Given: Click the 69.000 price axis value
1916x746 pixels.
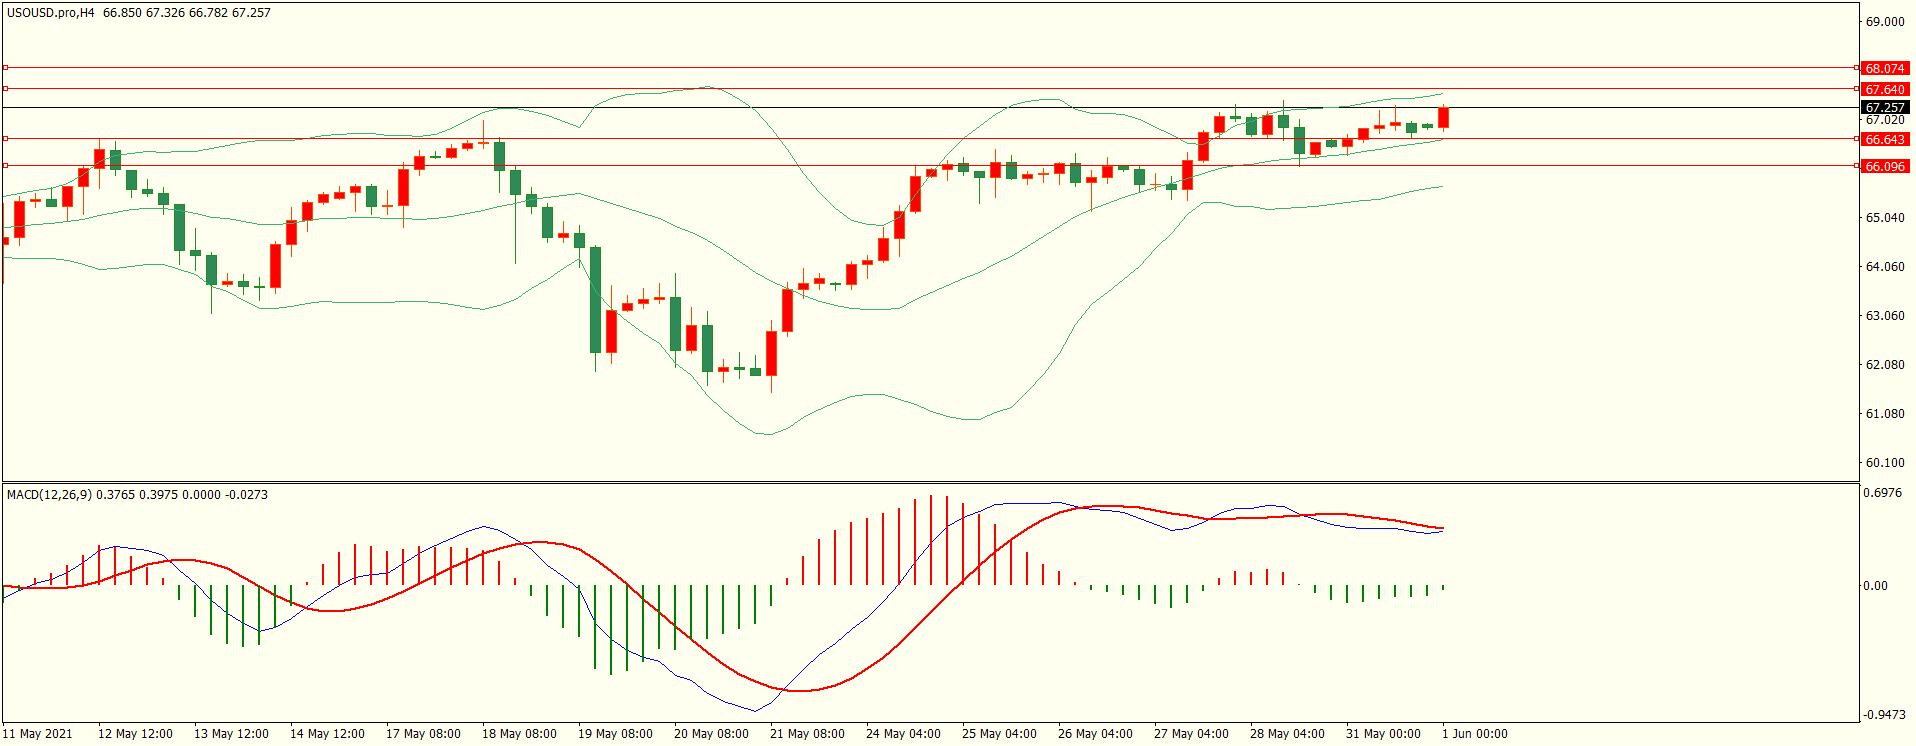Looking at the screenshot, I should tap(1884, 22).
